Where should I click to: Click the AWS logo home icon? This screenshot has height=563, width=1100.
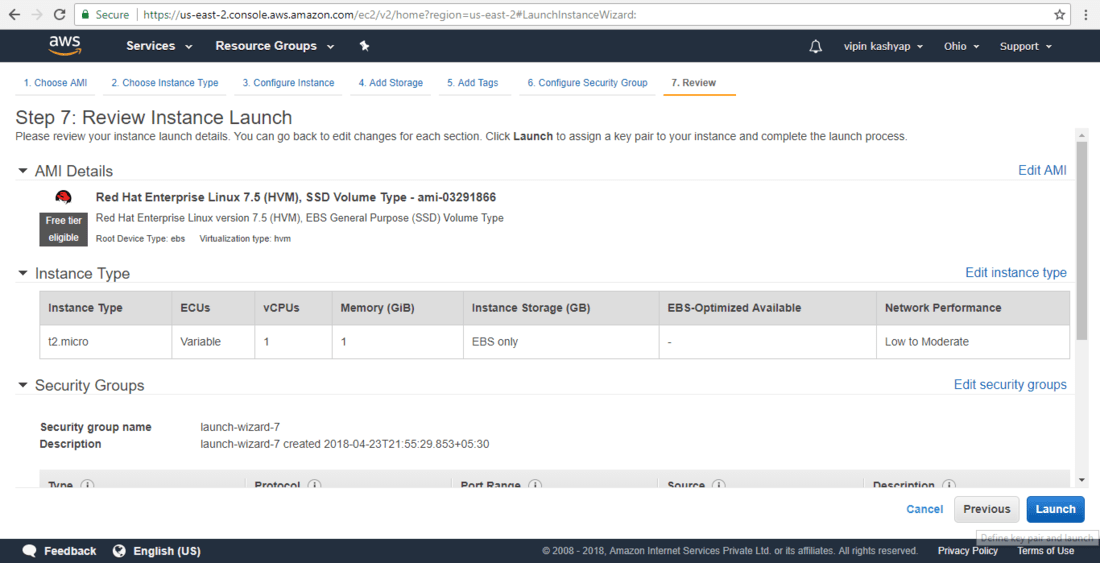65,46
